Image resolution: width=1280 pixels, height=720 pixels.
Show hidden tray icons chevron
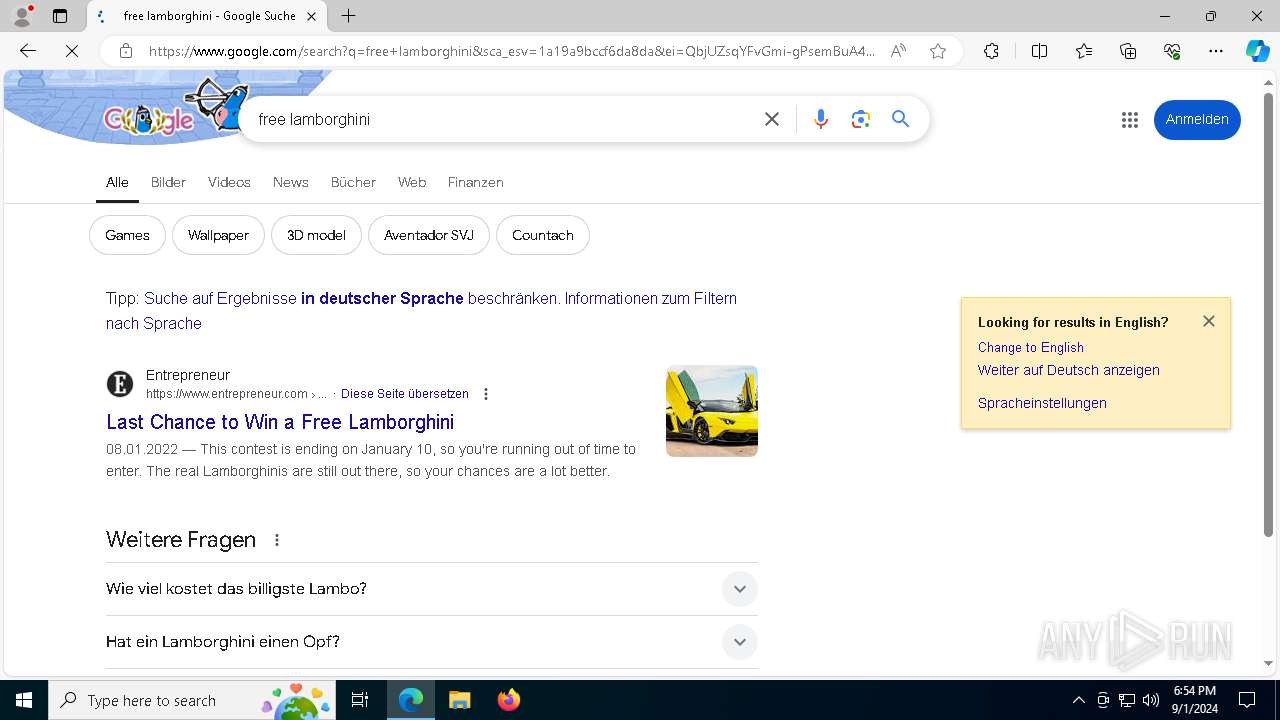coord(1078,700)
